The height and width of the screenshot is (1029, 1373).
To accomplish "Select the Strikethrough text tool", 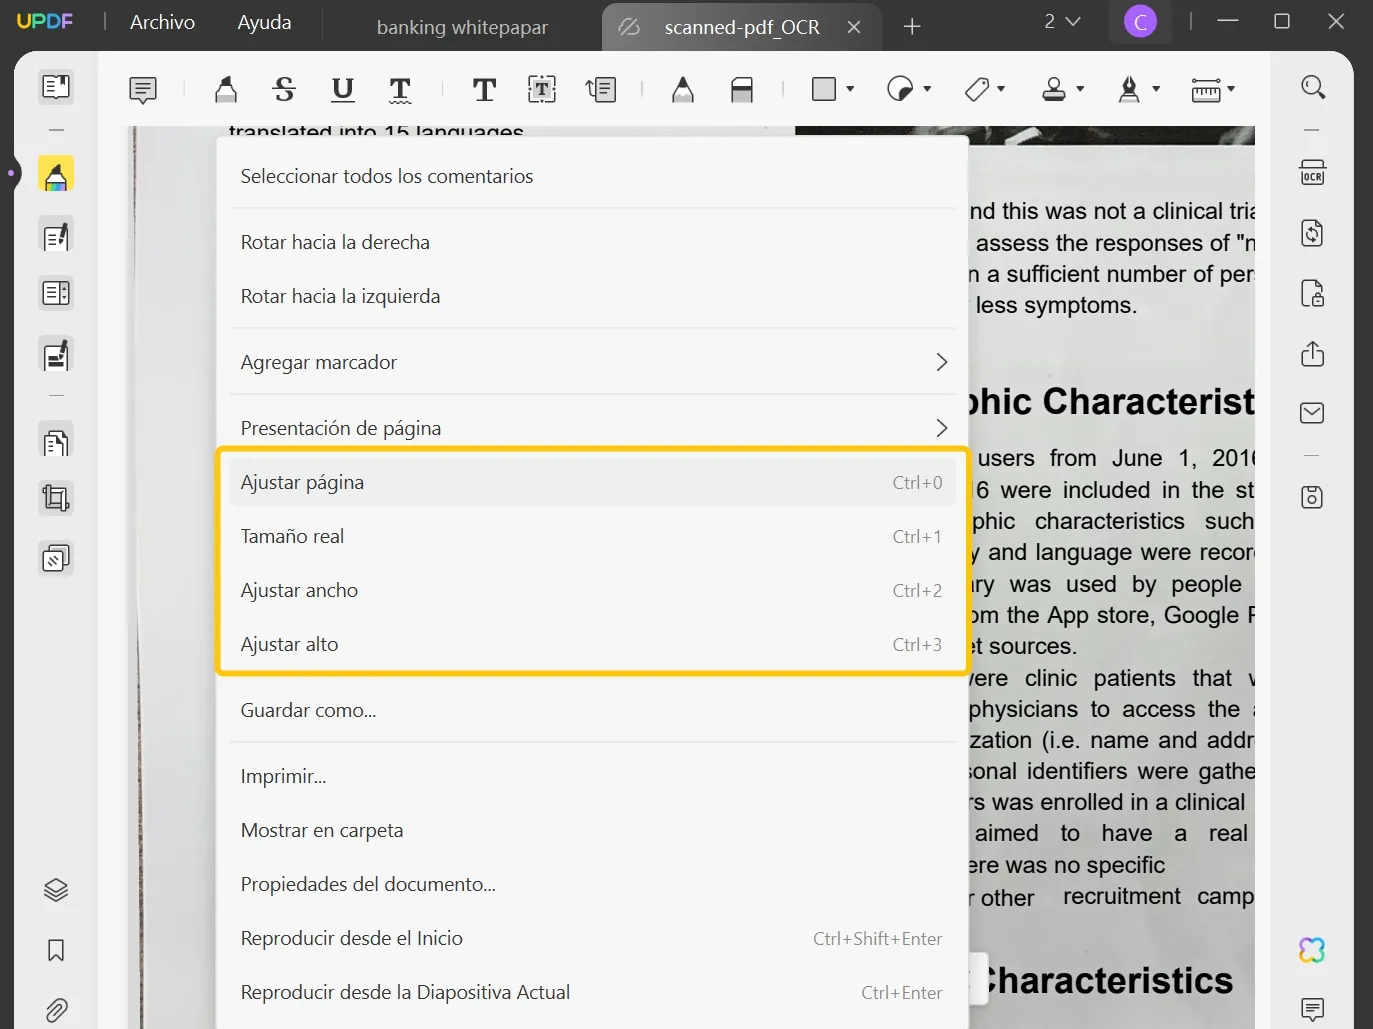I will point(284,90).
